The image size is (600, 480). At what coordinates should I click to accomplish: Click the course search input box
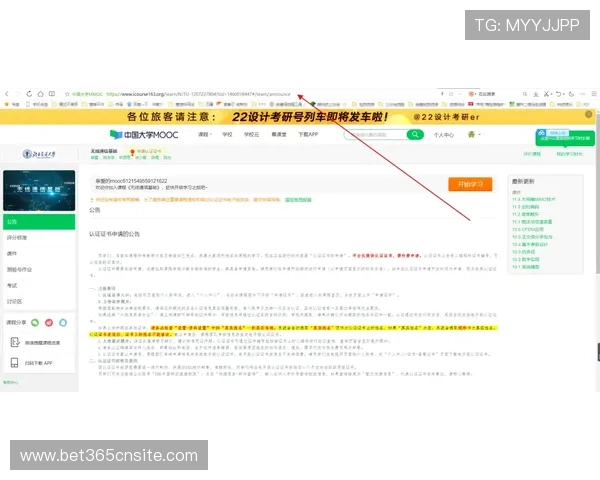point(375,135)
